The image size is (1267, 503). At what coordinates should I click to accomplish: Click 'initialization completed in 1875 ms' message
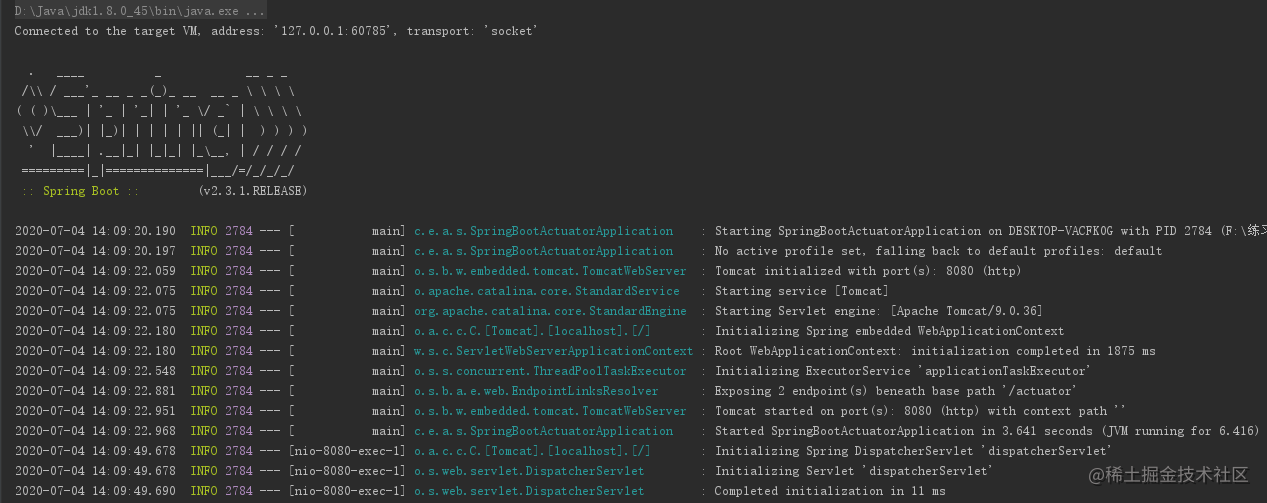click(935, 351)
